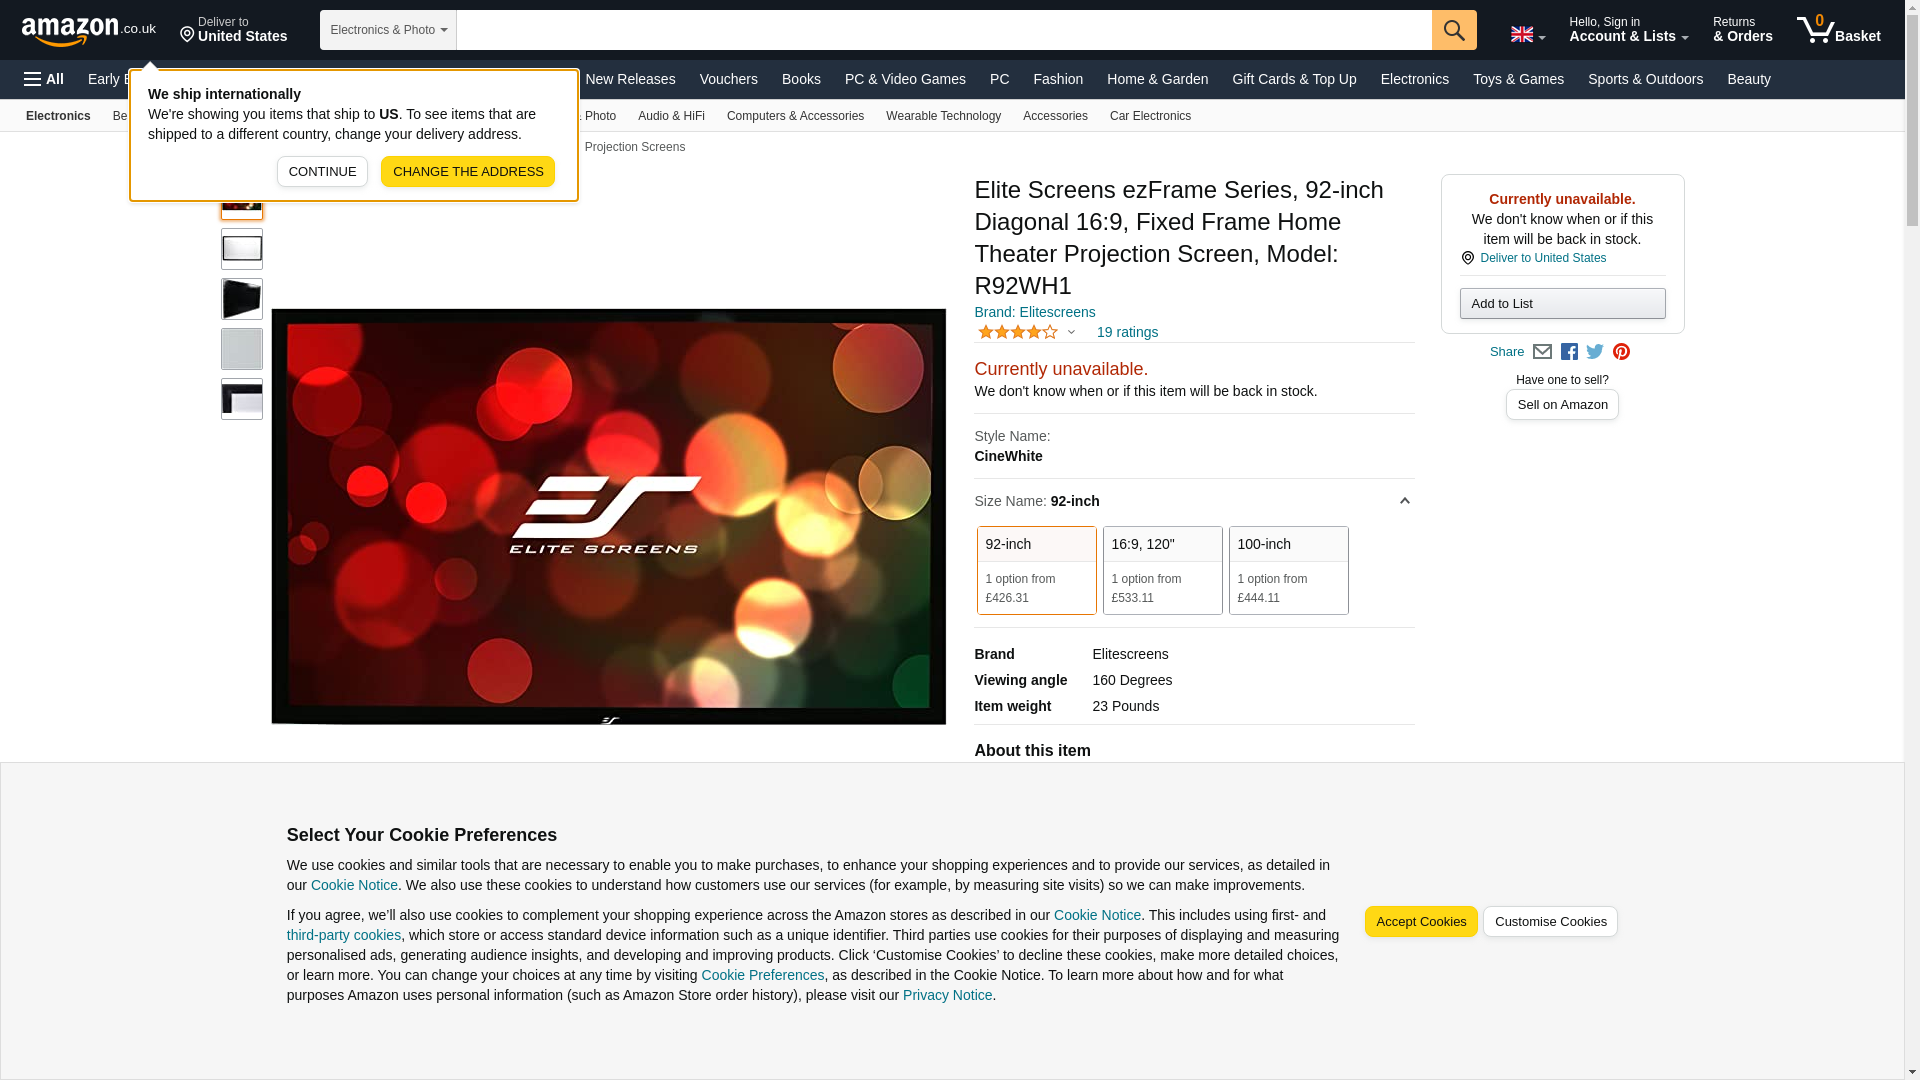This screenshot has width=1920, height=1080.
Task: Open the basket cart icon
Action: pos(1838,30)
